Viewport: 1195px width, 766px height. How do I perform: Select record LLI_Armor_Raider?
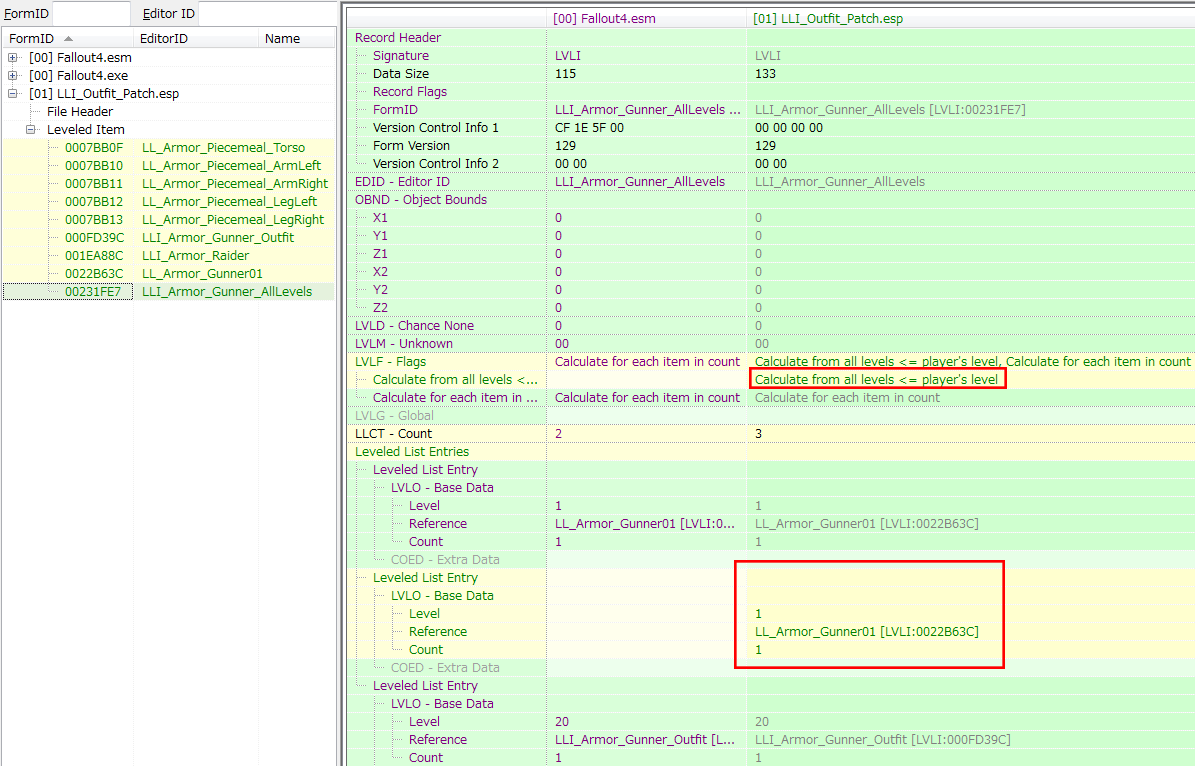click(196, 256)
